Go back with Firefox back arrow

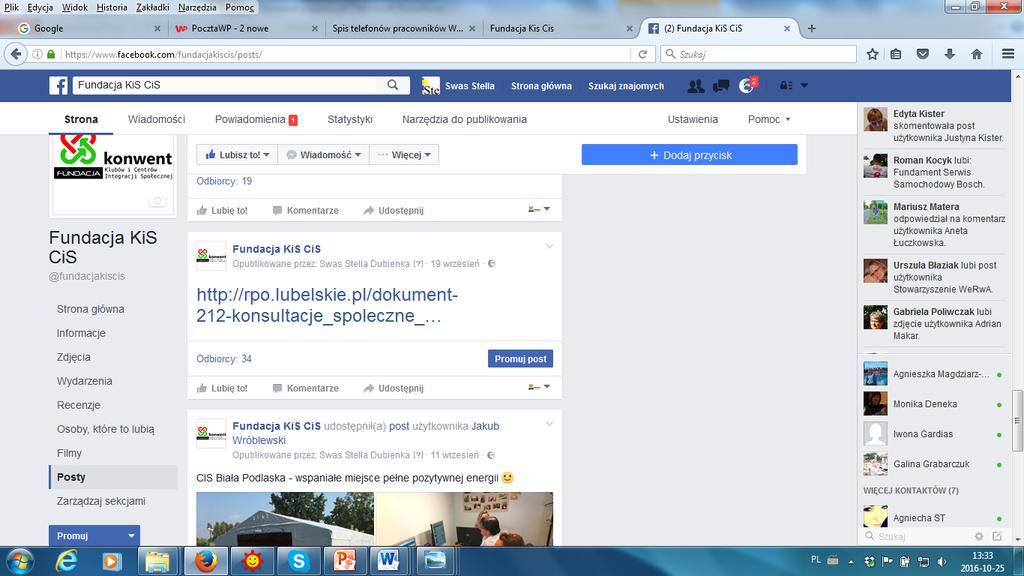(x=16, y=54)
